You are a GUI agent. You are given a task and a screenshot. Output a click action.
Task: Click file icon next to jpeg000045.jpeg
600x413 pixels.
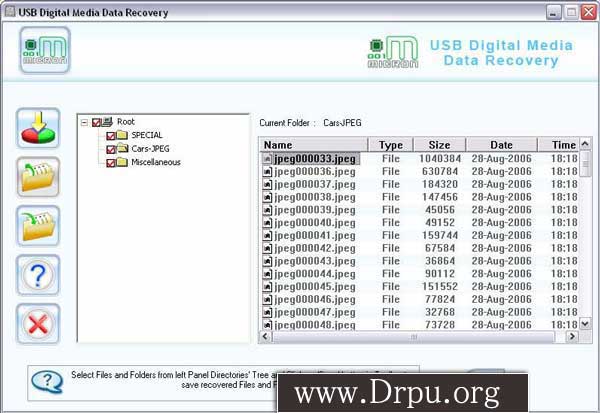[x=267, y=287]
